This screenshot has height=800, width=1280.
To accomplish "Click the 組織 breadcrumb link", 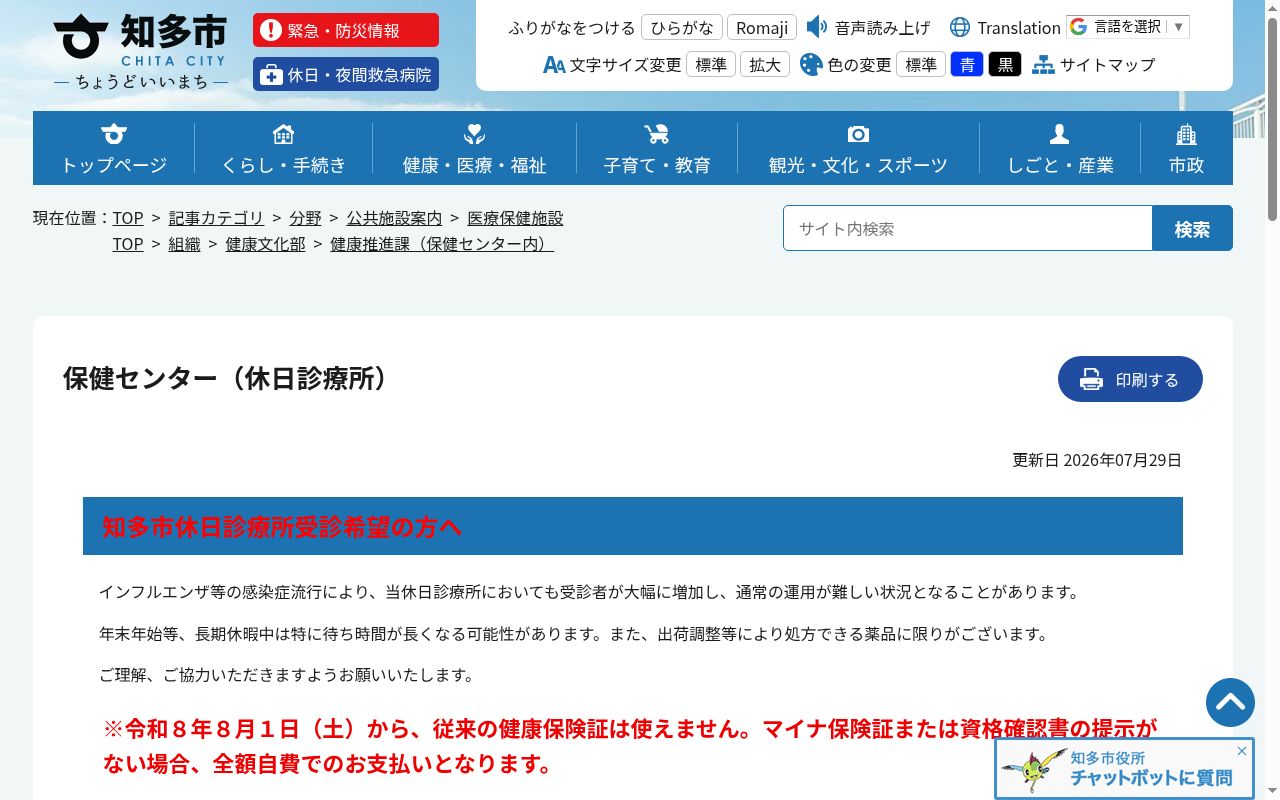I will [x=185, y=244].
